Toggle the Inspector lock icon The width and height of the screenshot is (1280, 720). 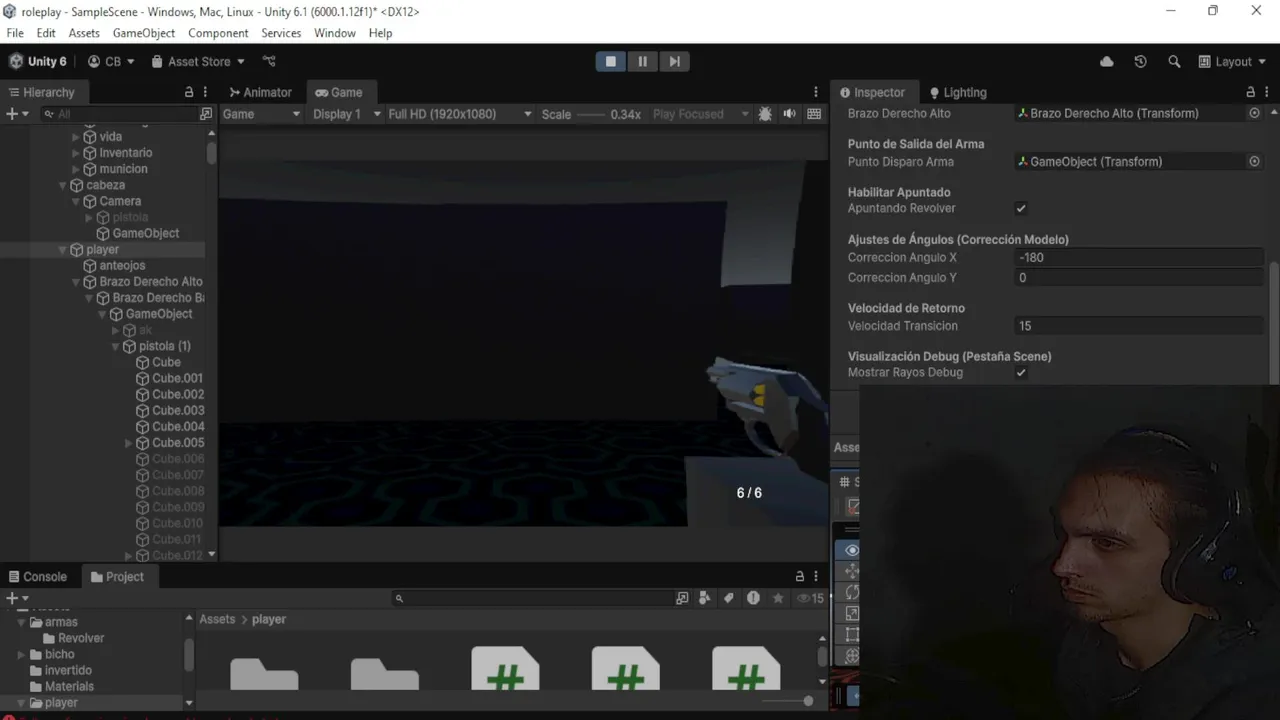(x=1250, y=92)
